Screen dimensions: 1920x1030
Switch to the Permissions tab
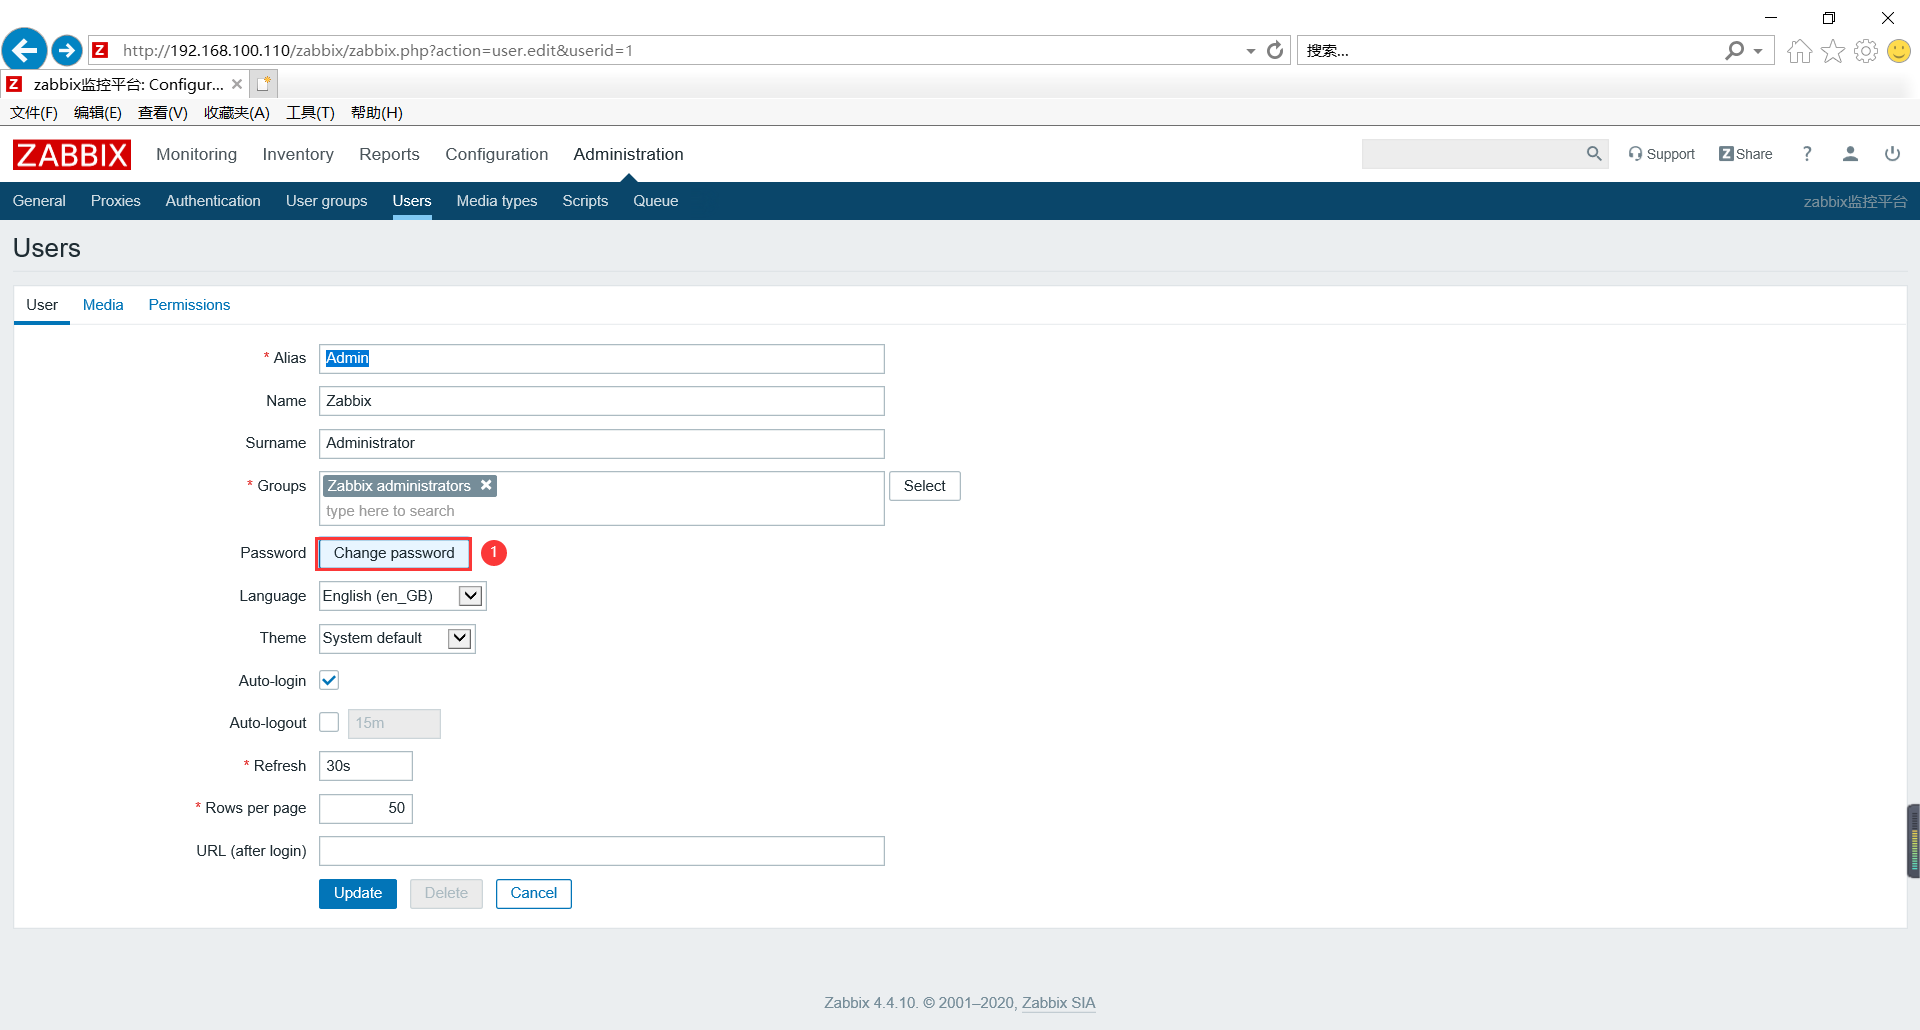coord(189,305)
